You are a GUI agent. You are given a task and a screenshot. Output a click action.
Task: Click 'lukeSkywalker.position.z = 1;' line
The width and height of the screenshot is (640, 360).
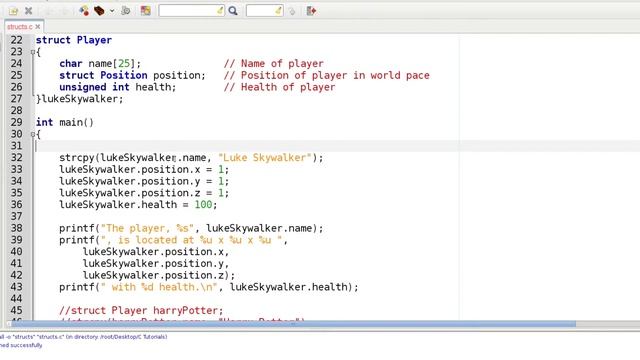(144, 193)
